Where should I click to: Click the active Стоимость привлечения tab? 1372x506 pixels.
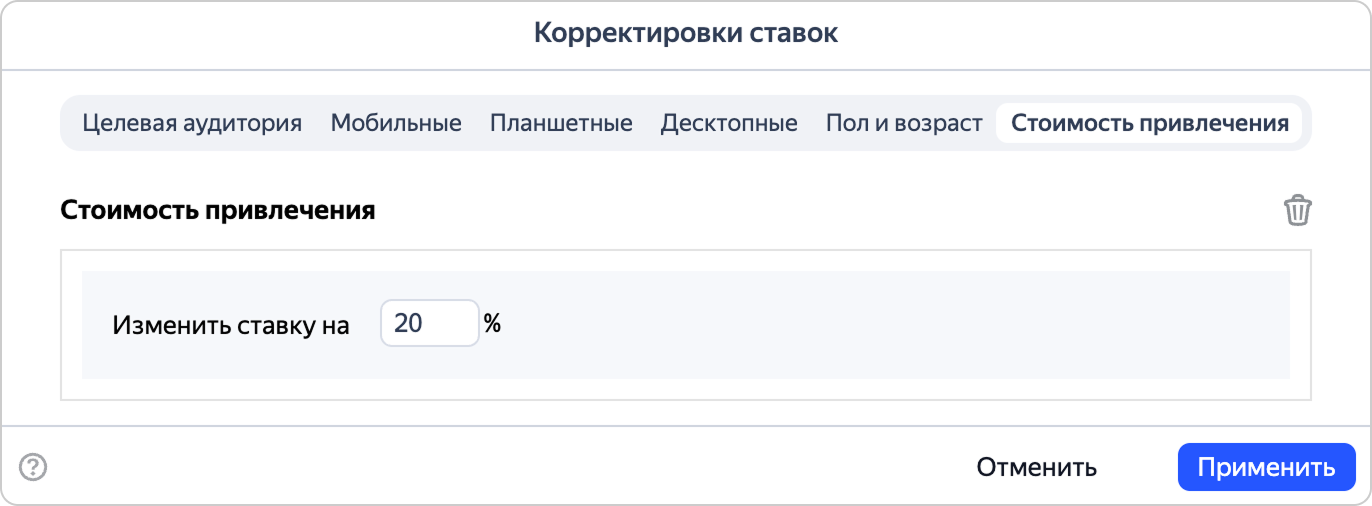coord(1149,123)
